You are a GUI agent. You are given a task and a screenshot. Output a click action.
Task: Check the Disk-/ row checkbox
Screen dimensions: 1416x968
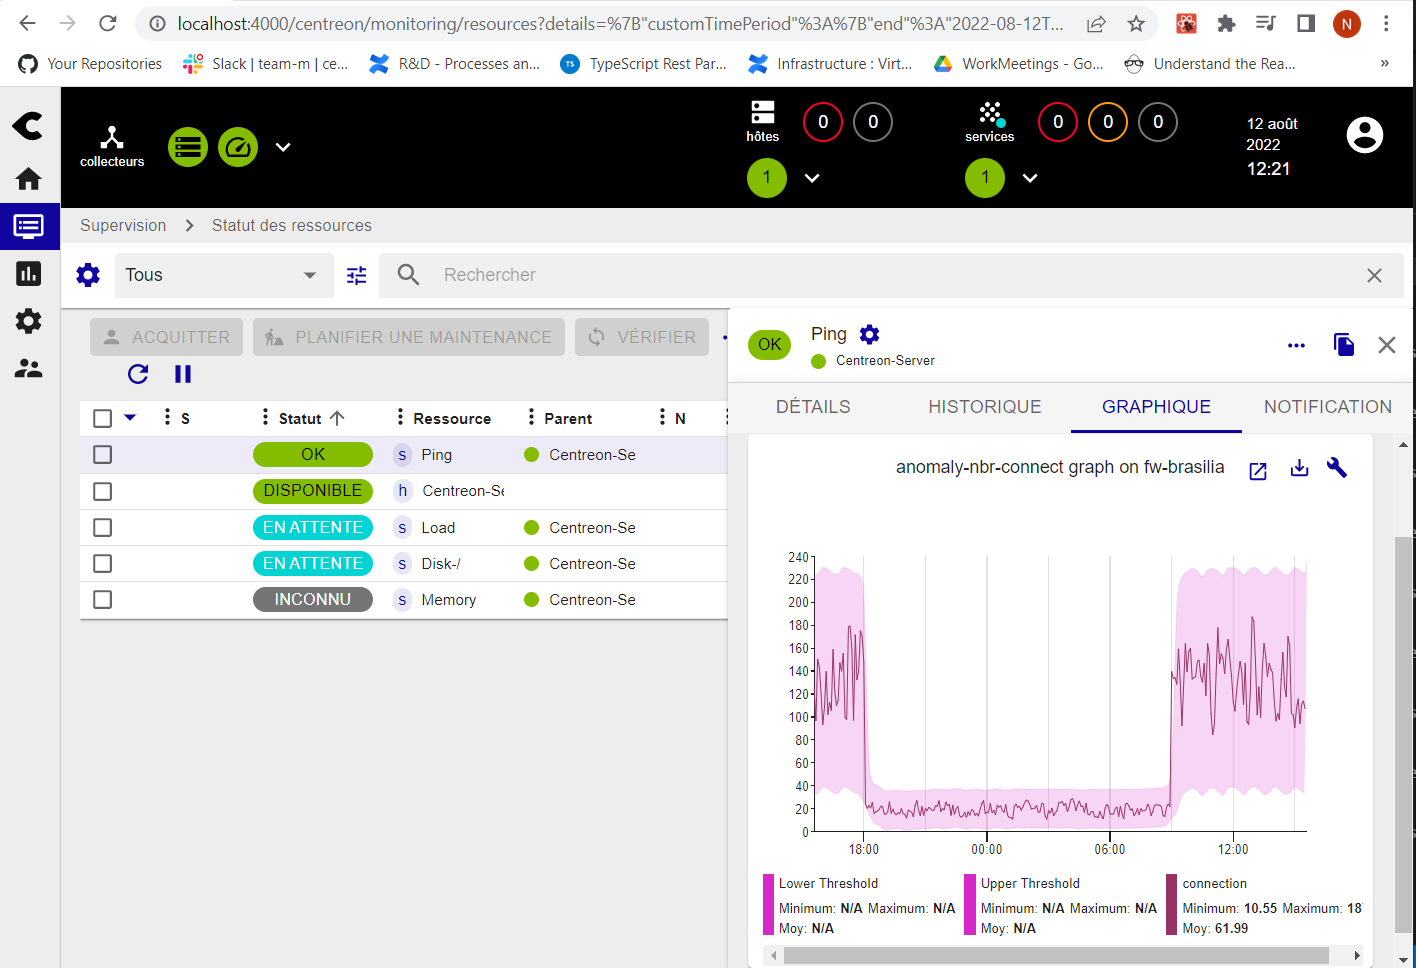(x=102, y=563)
